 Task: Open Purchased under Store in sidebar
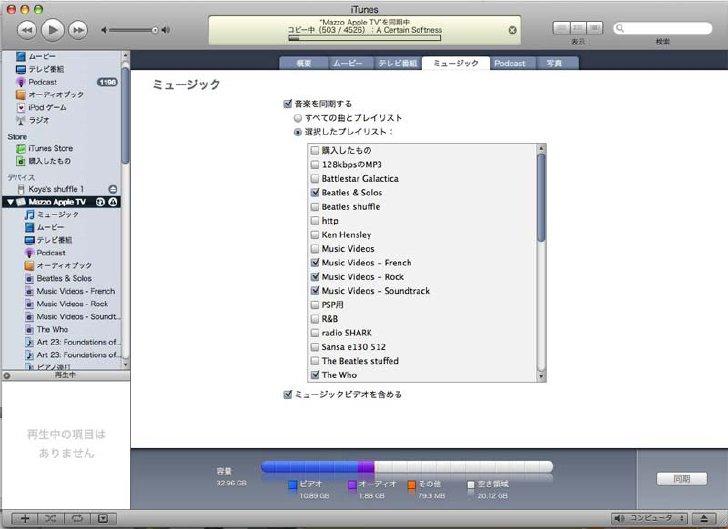tap(43, 161)
